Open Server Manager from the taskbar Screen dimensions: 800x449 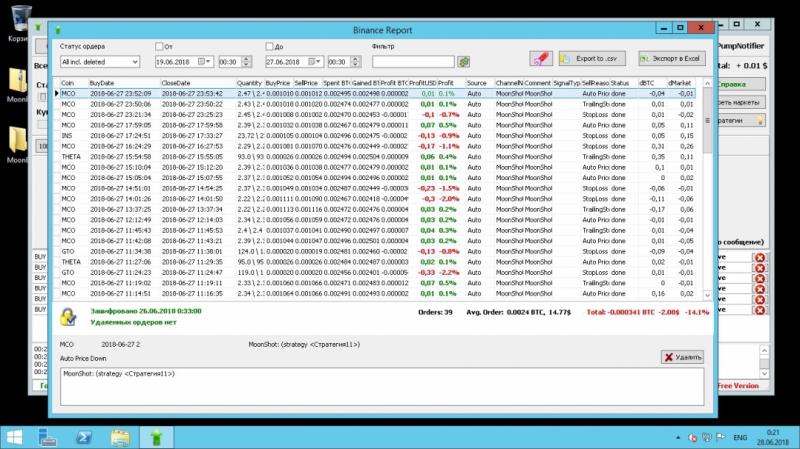click(47, 437)
